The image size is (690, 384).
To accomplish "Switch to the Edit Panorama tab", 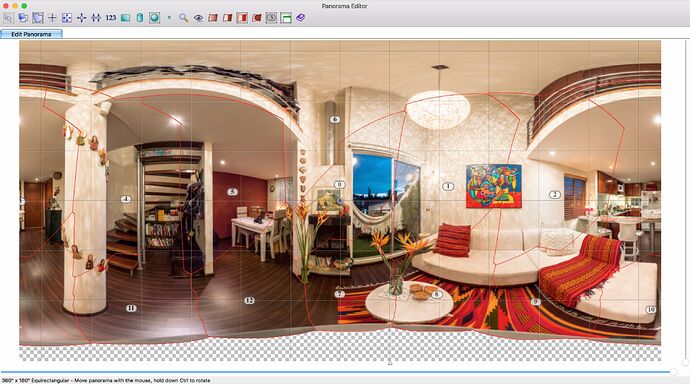I will (31, 34).
